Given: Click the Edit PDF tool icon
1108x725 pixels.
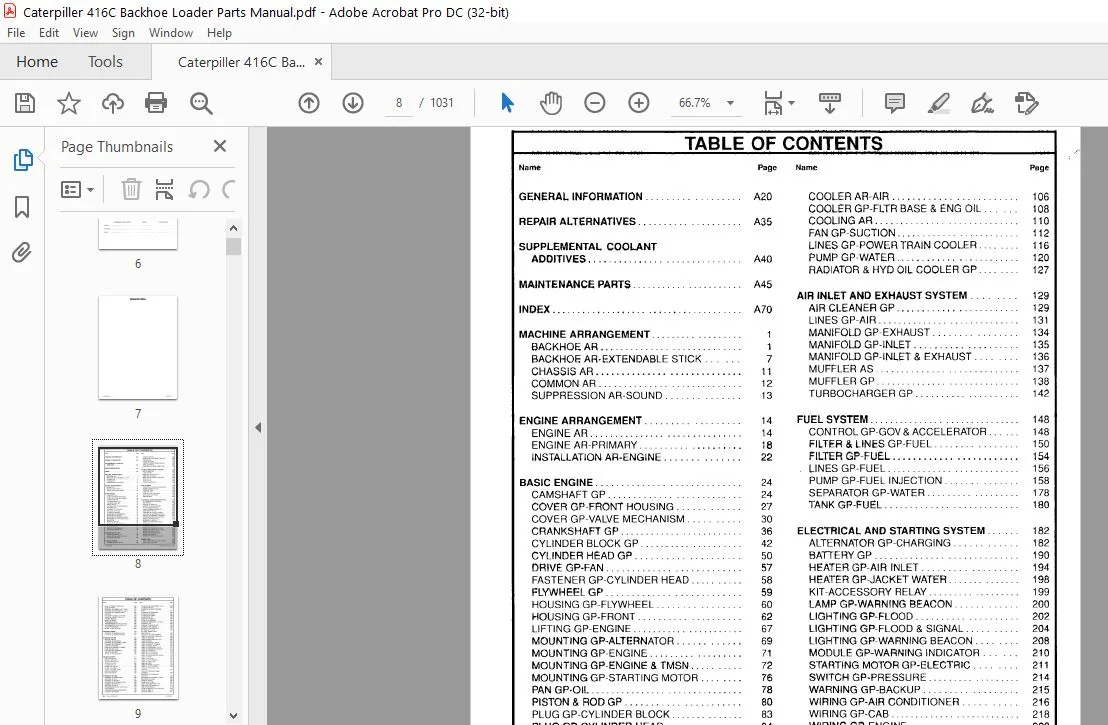Looking at the screenshot, I should [1026, 103].
